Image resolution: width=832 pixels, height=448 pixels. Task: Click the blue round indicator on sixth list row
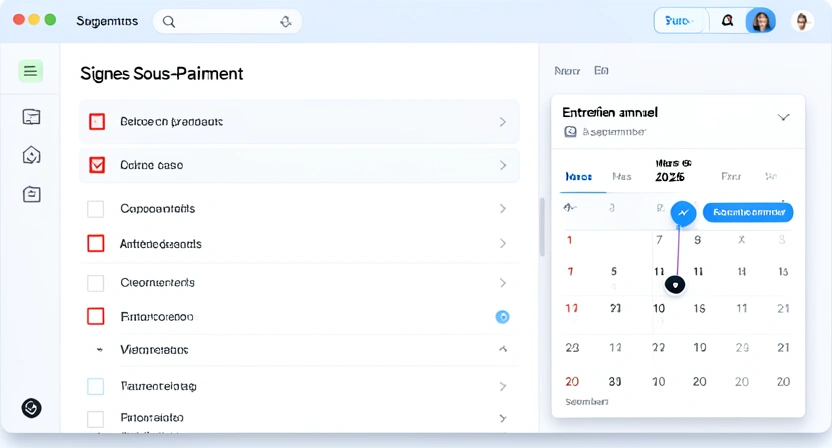point(502,317)
